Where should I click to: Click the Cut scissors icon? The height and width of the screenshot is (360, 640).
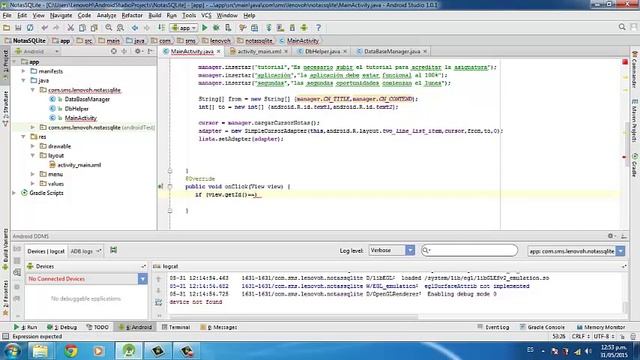pos(70,28)
